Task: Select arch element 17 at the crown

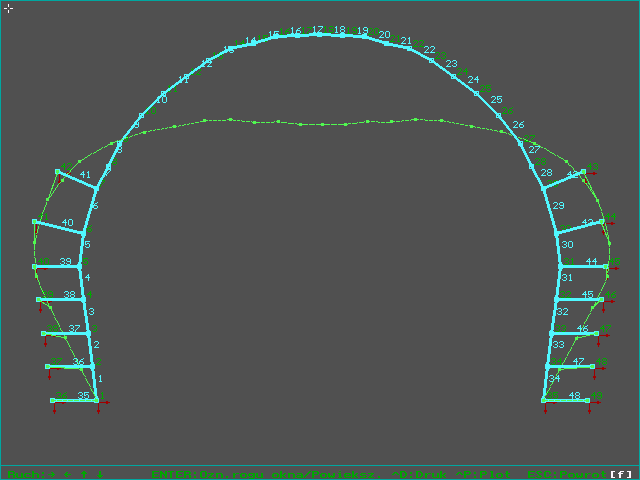Action: tap(318, 35)
